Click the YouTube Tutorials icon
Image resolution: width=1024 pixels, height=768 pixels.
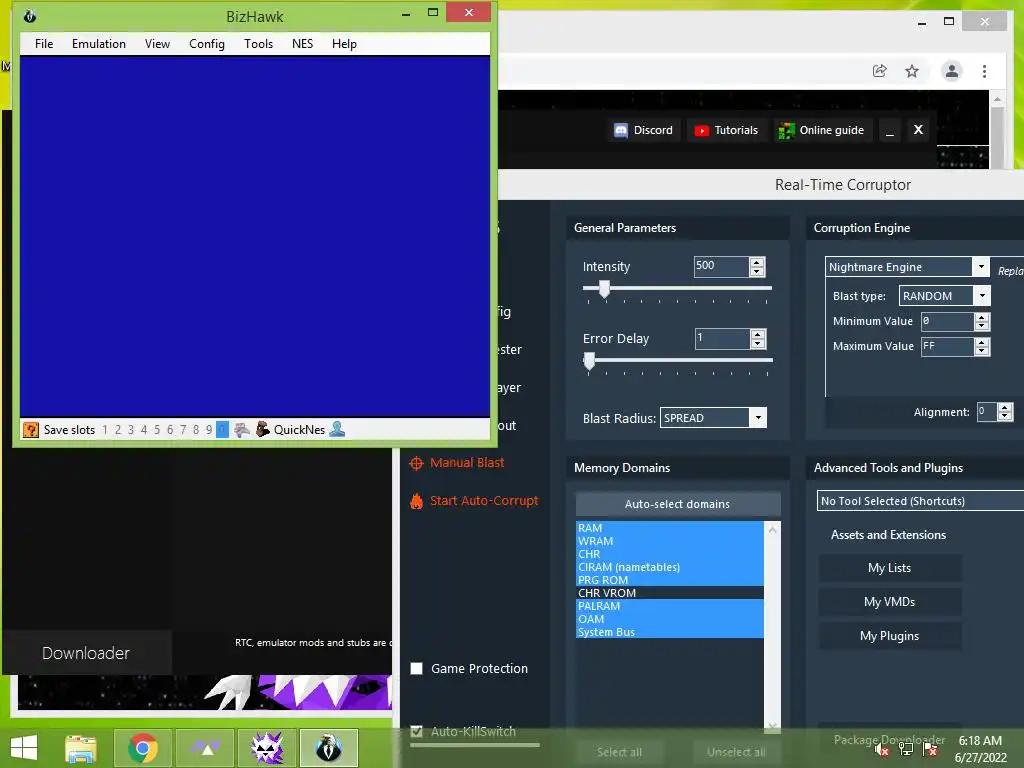pyautogui.click(x=701, y=131)
